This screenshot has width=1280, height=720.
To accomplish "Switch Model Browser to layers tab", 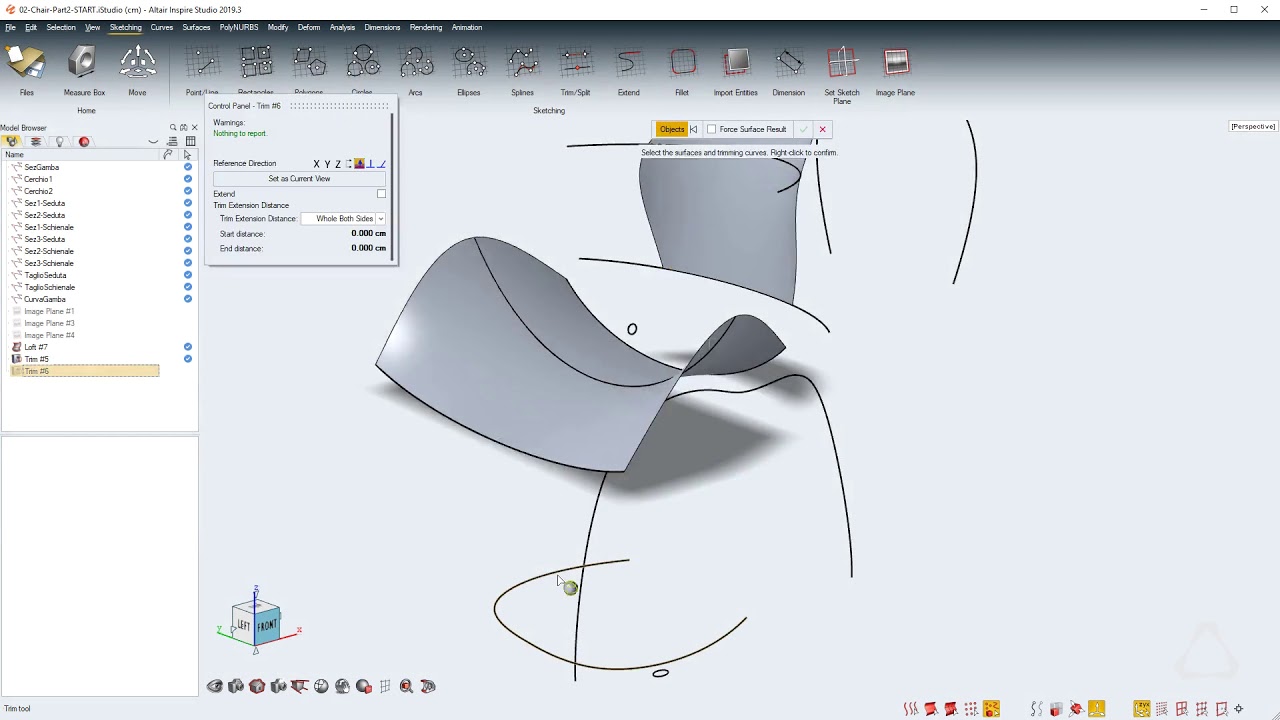I will 36,142.
